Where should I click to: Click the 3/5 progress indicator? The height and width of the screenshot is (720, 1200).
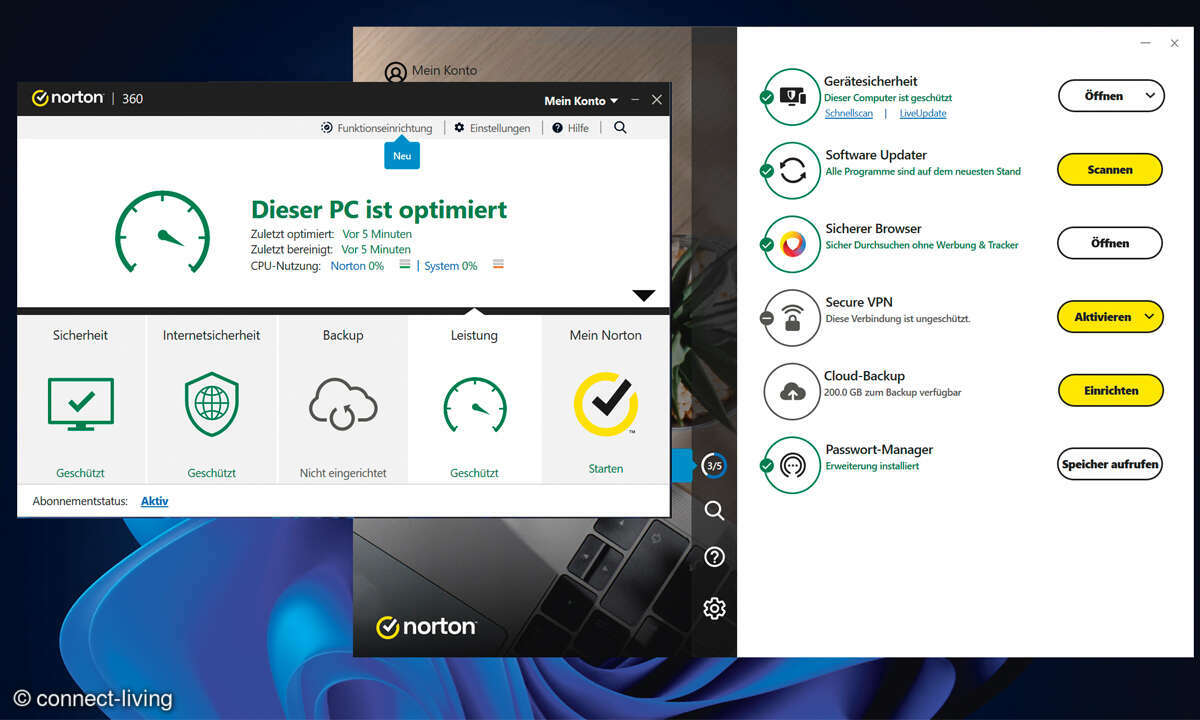click(x=713, y=465)
